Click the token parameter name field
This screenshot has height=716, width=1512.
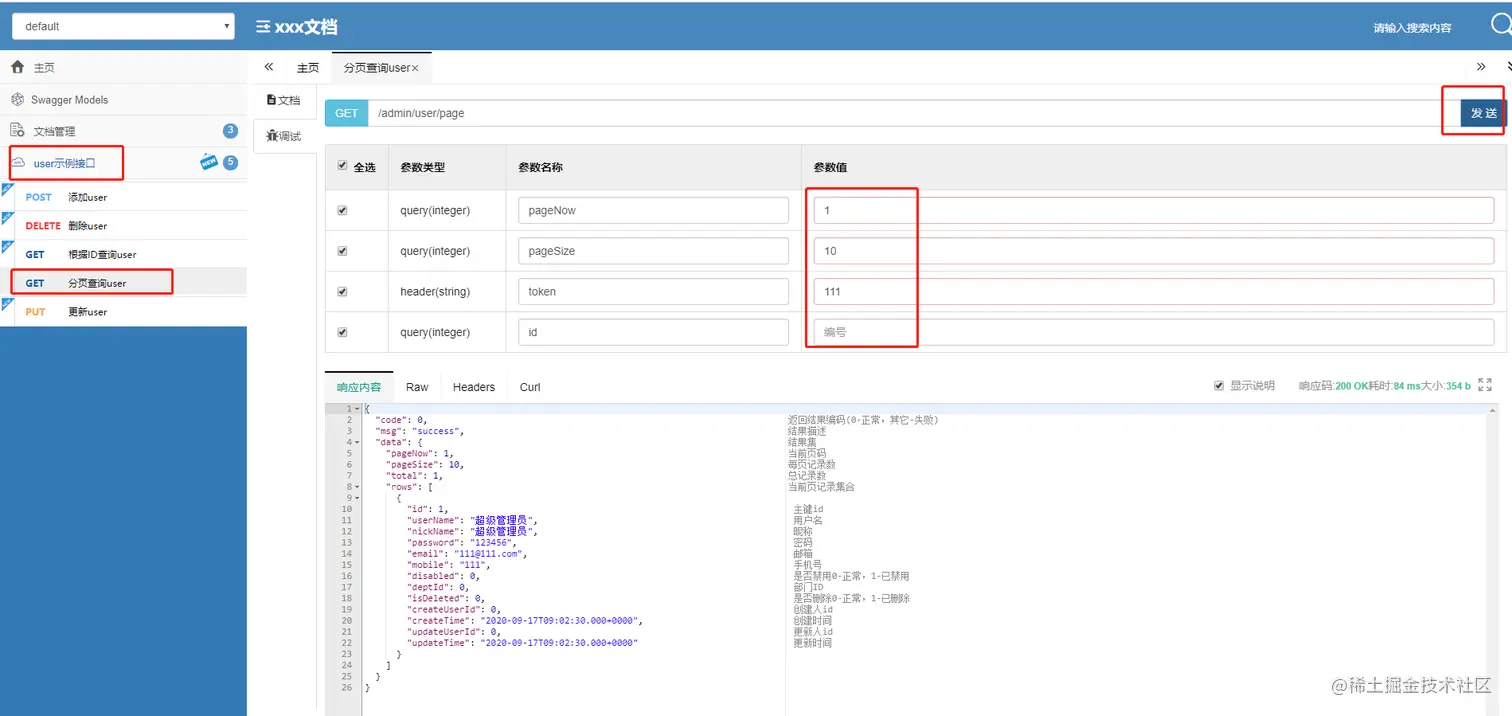pyautogui.click(x=653, y=291)
